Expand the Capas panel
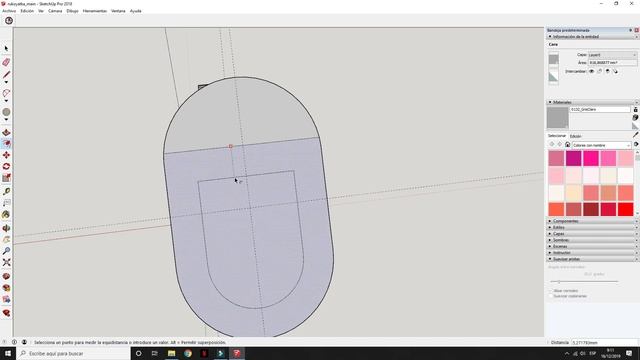Image resolution: width=640 pixels, height=360 pixels. coord(592,234)
